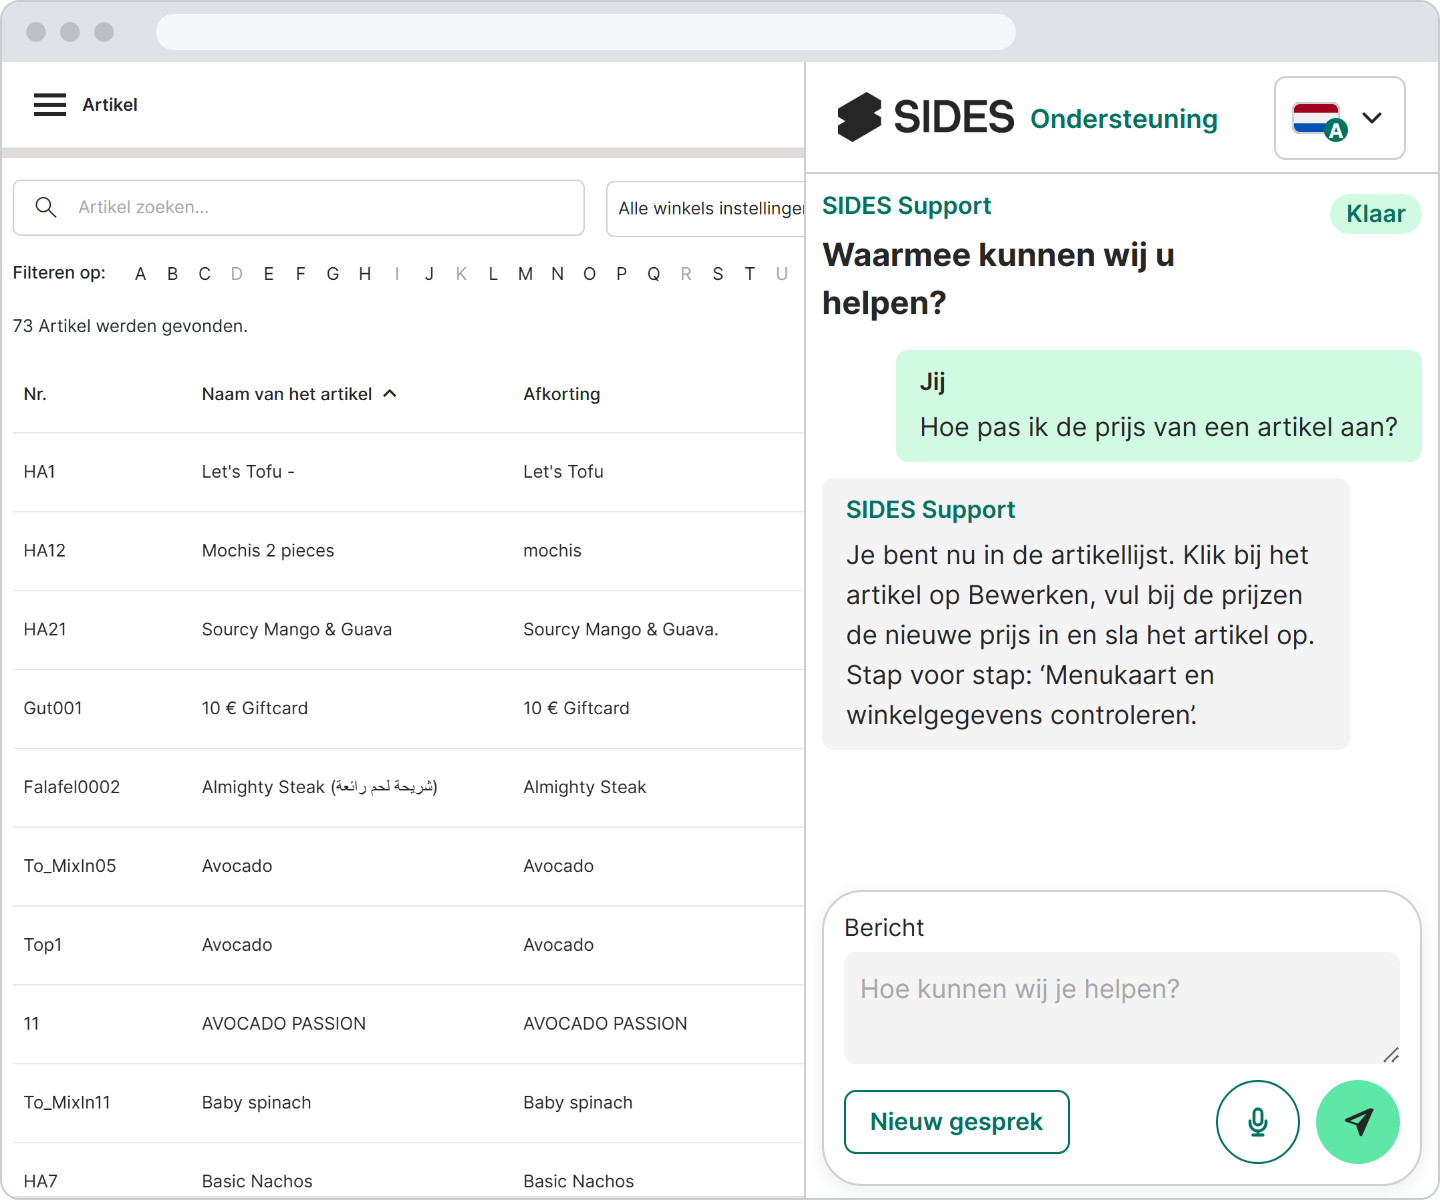Toggle sort arrow on Naam van het artikel
Viewport: 1440px width, 1200px height.
point(390,394)
